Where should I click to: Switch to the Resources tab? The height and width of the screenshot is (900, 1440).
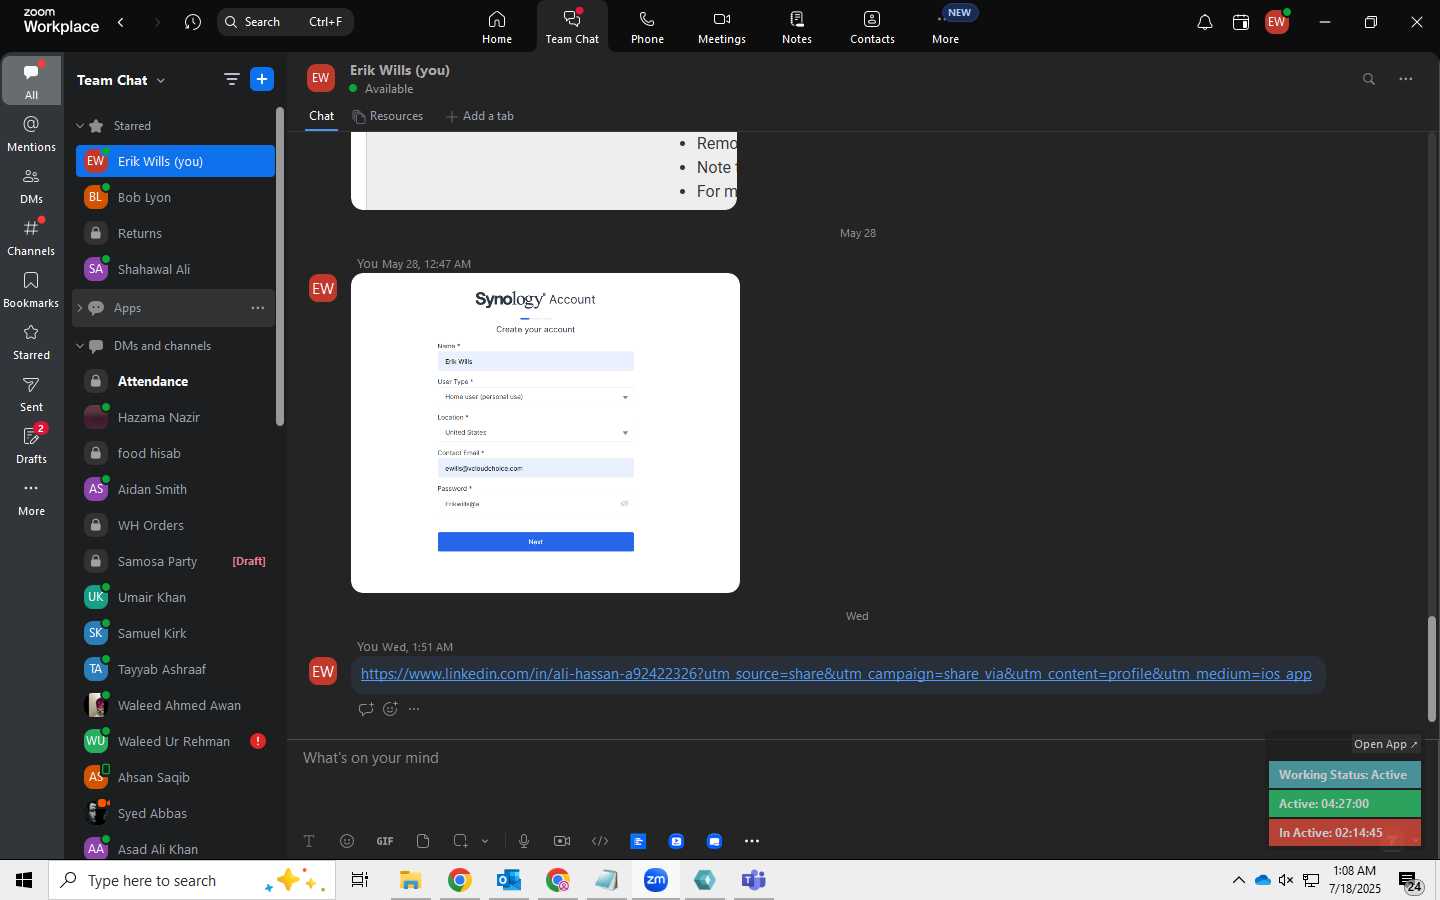(387, 116)
